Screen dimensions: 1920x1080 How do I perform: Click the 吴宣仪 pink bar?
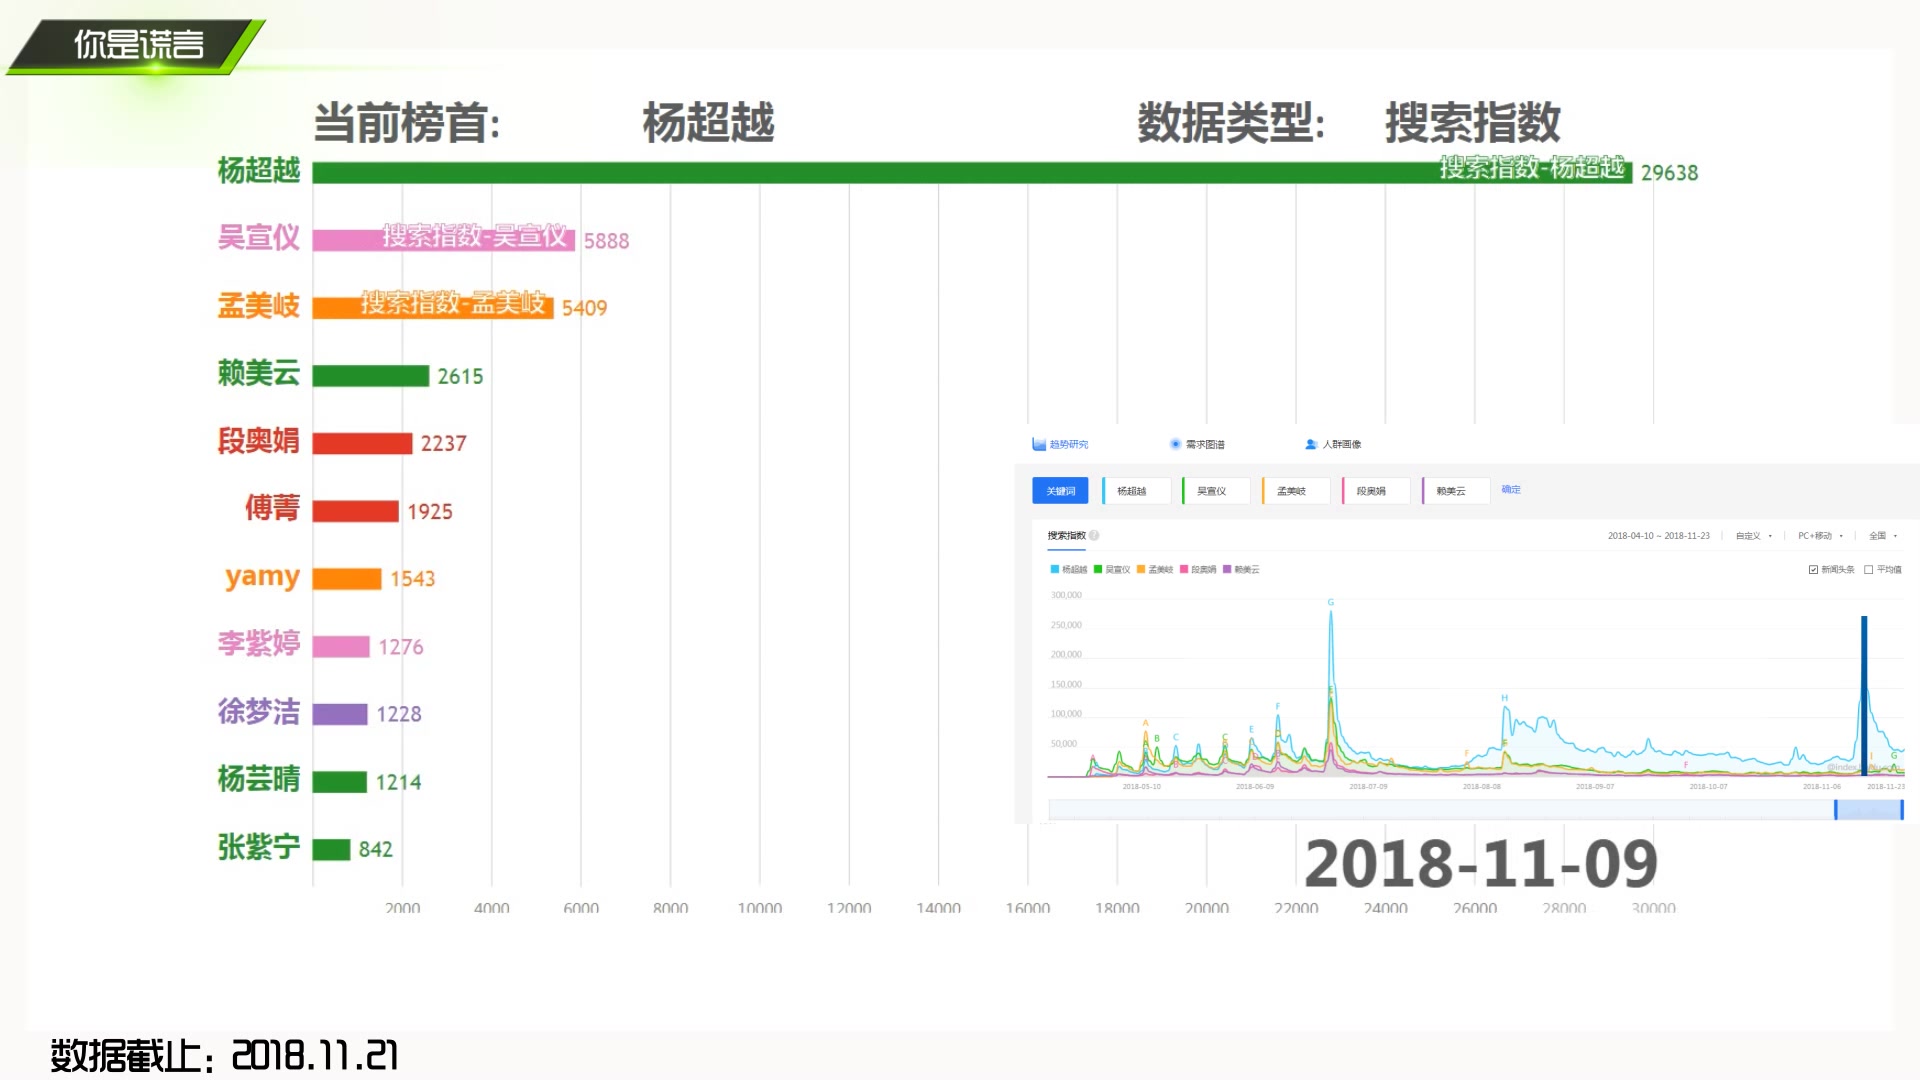click(x=443, y=240)
